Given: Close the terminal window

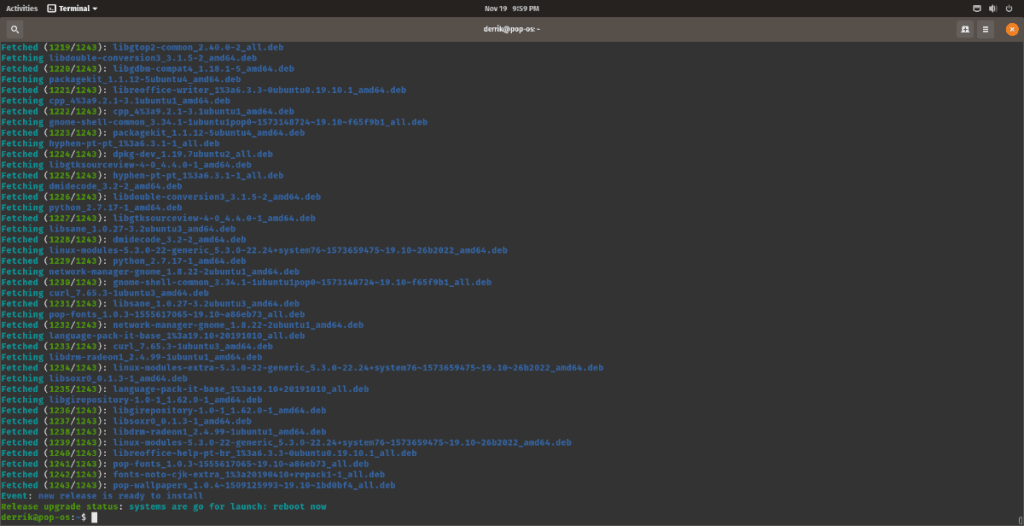Looking at the screenshot, I should (1010, 30).
